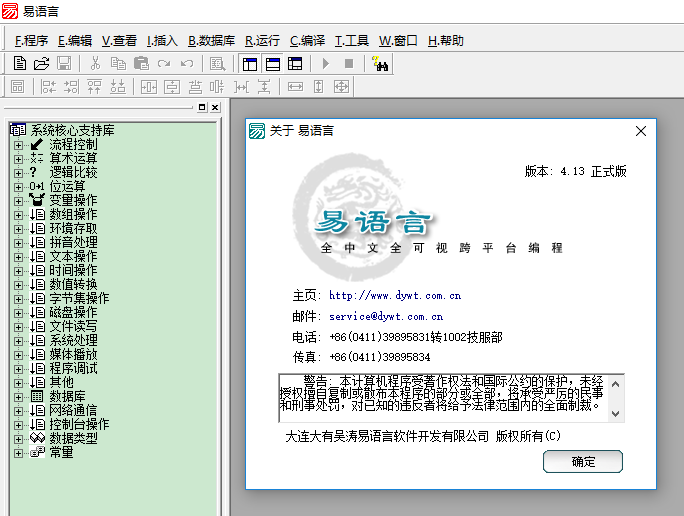Click the equal vertical spacing icon
This screenshot has width=684, height=516.
pos(264,87)
